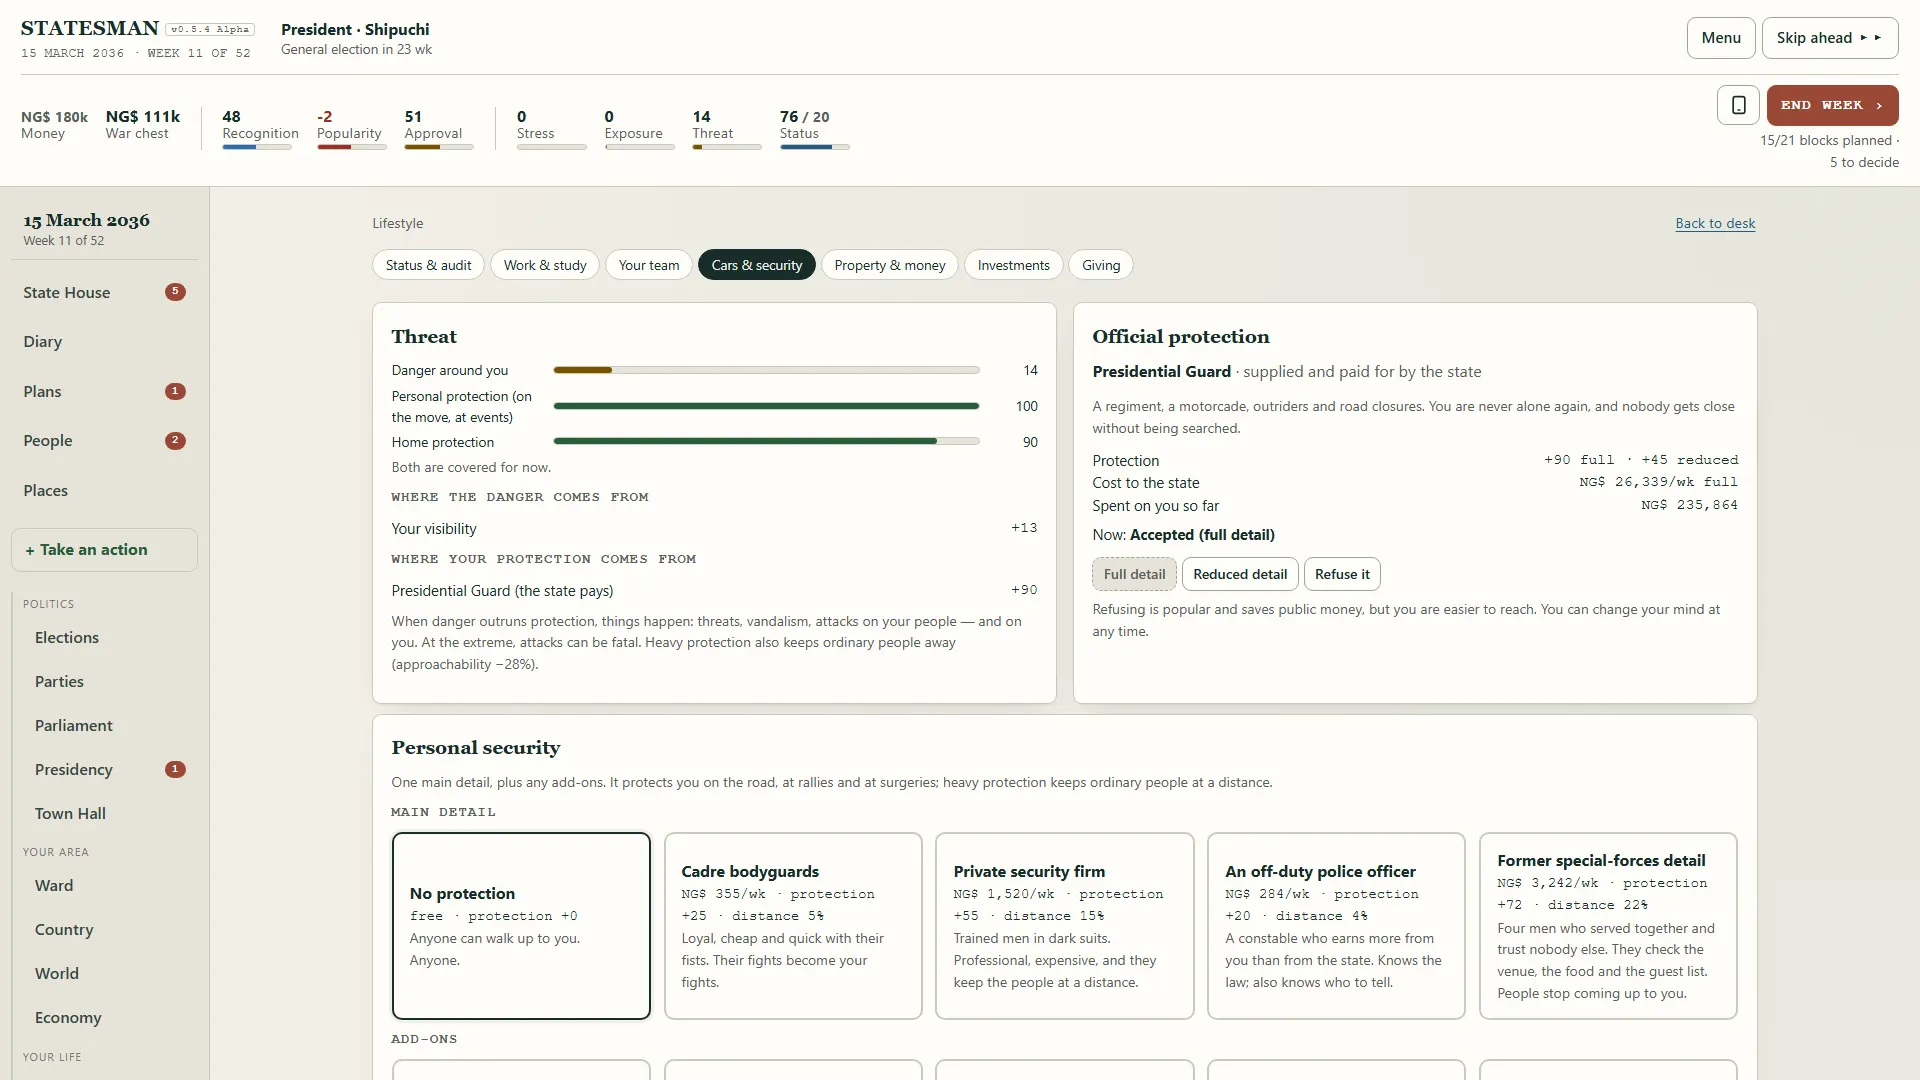
Task: Select the Cadre bodyguards main detail card
Action: [x=793, y=926]
